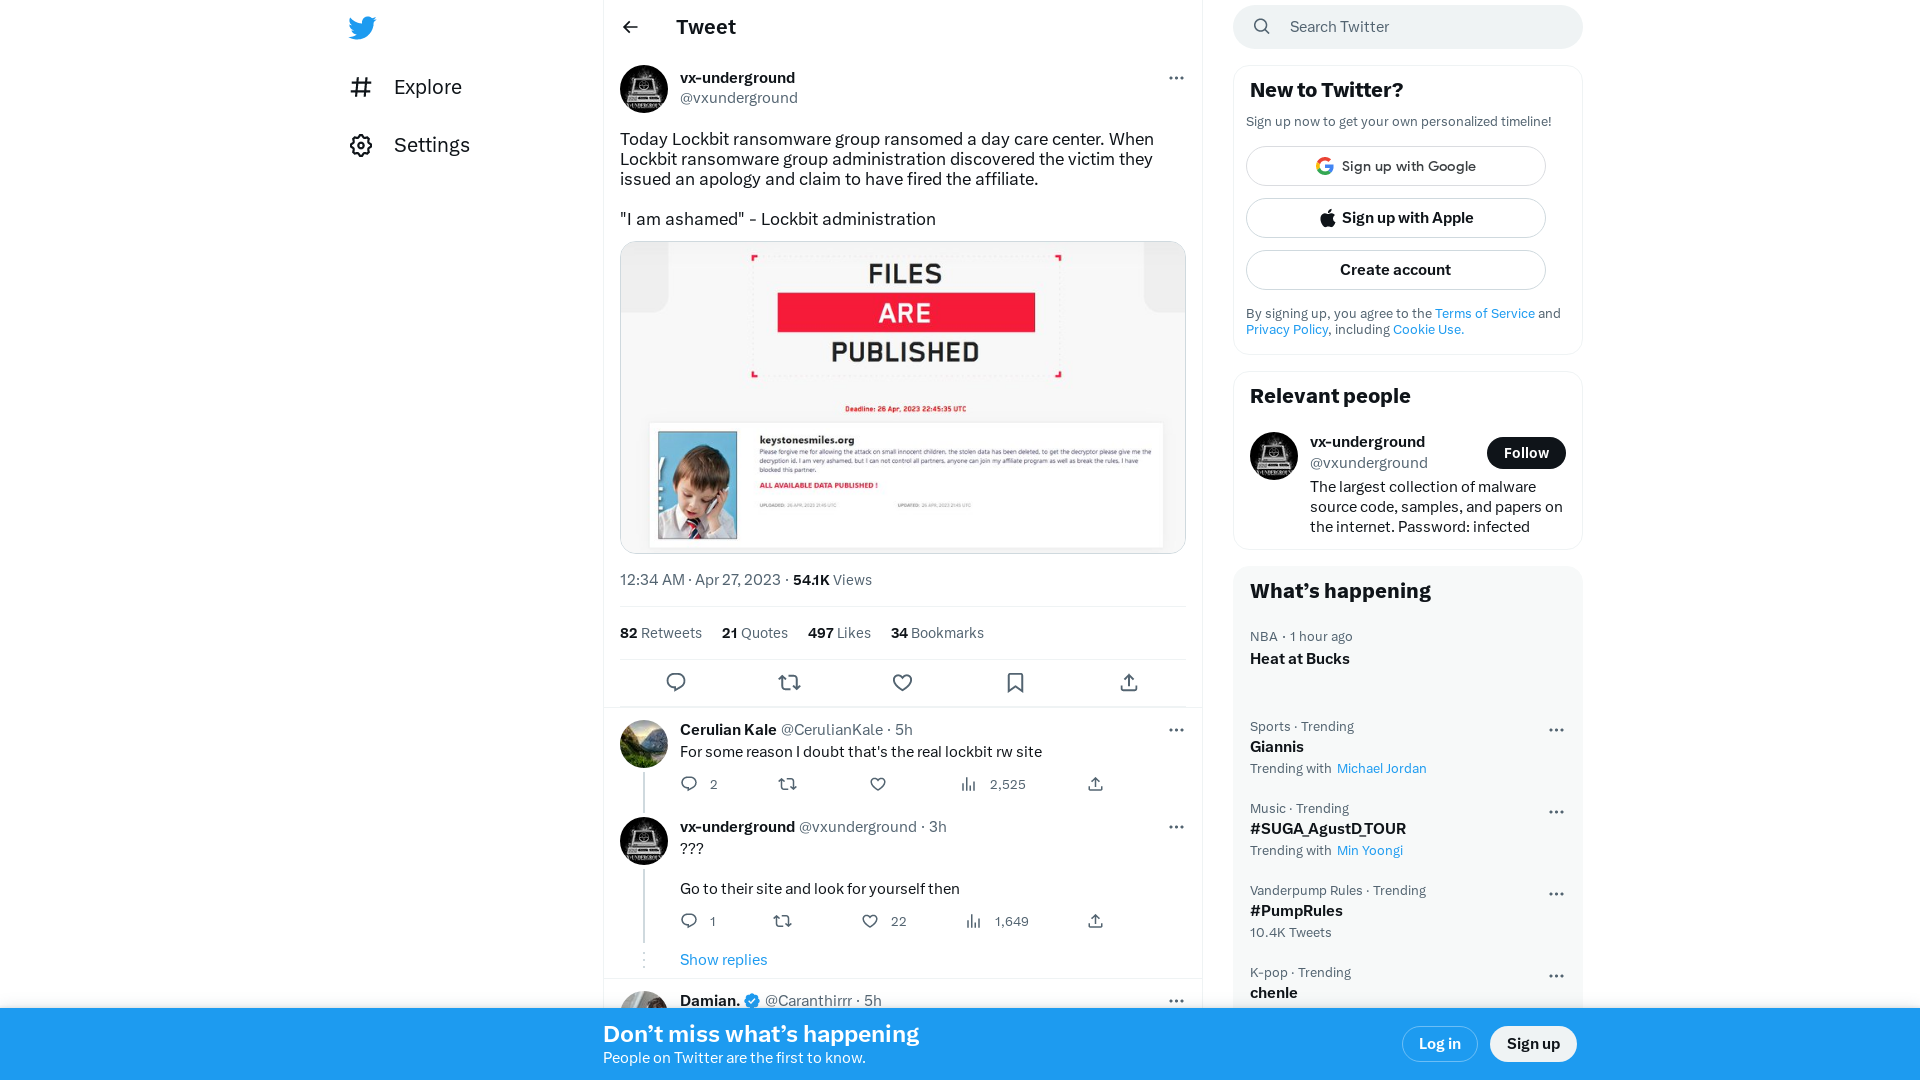The width and height of the screenshot is (1920, 1080).
Task: Click the share/upload icon on main tweet
Action: pos(1129,682)
